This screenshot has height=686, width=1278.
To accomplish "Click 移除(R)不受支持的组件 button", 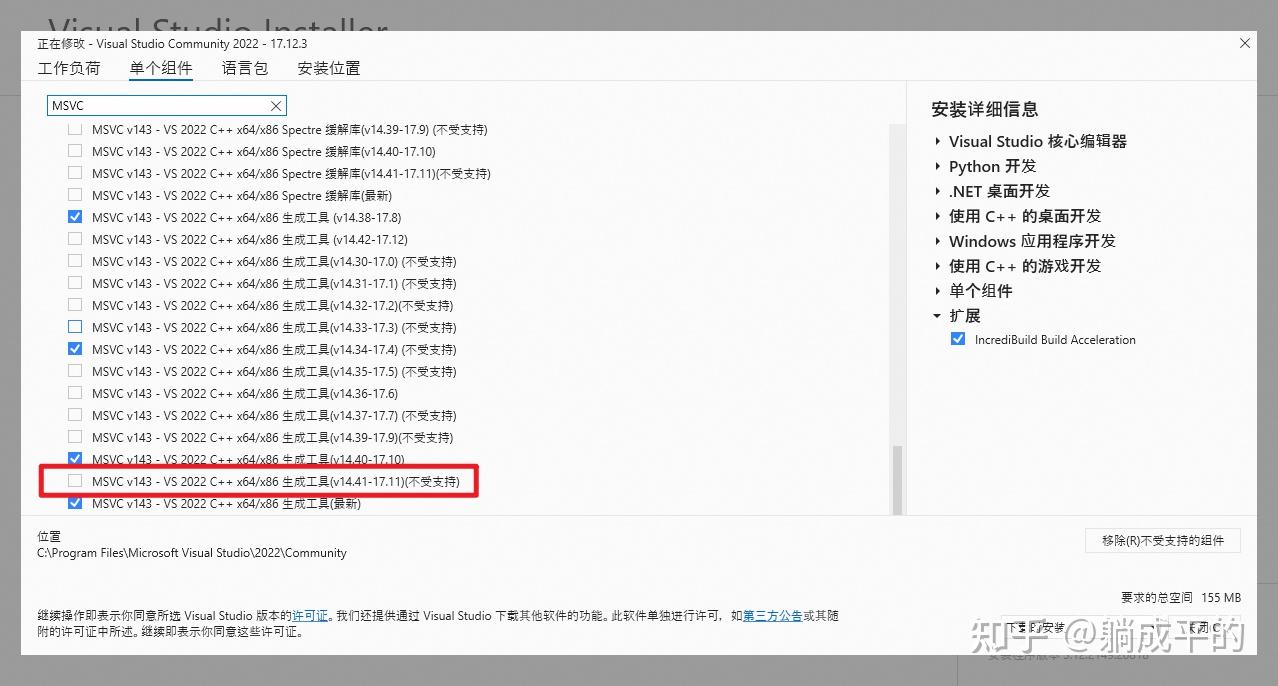I will point(1162,540).
